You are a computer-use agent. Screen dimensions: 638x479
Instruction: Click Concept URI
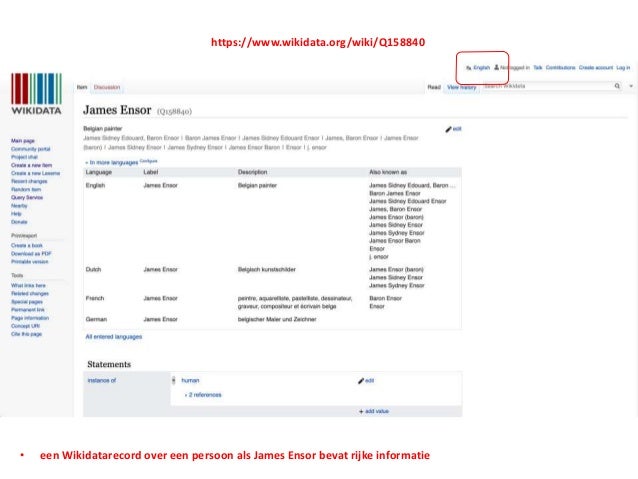tap(25, 326)
